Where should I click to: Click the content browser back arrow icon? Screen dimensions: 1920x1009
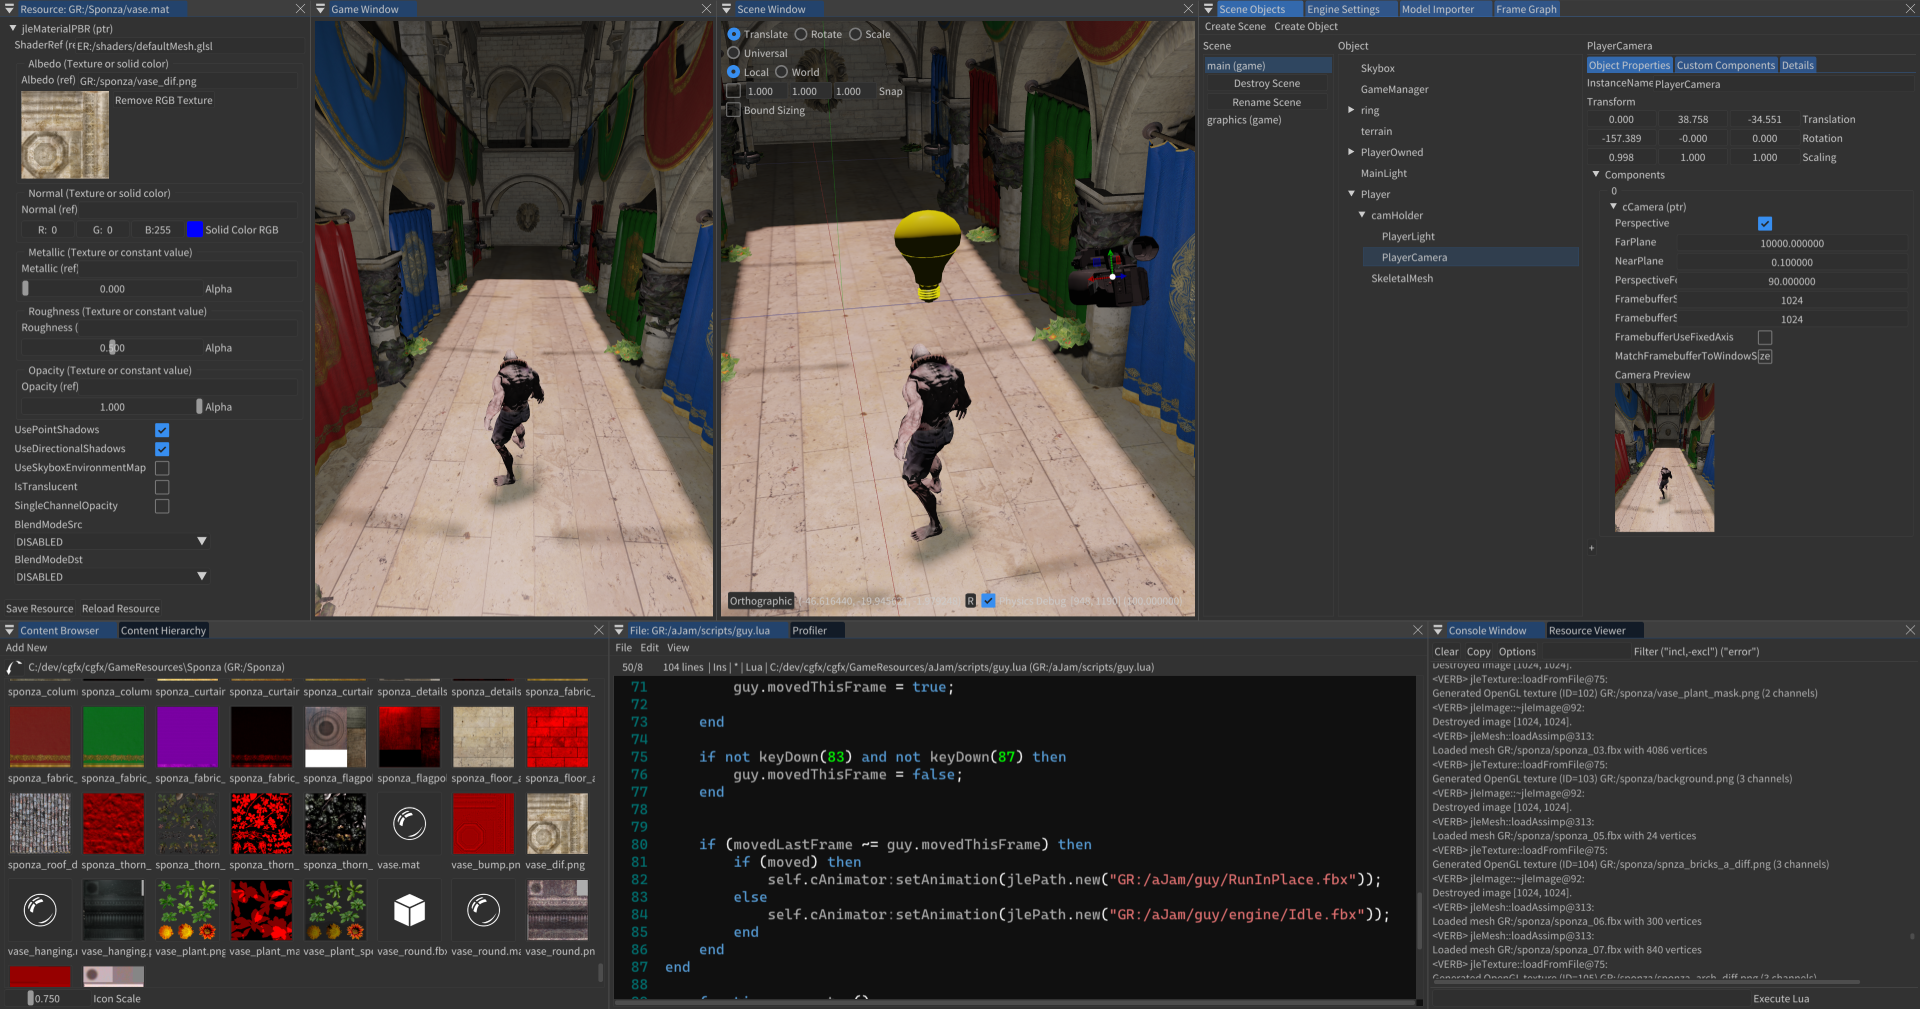pyautogui.click(x=14, y=667)
